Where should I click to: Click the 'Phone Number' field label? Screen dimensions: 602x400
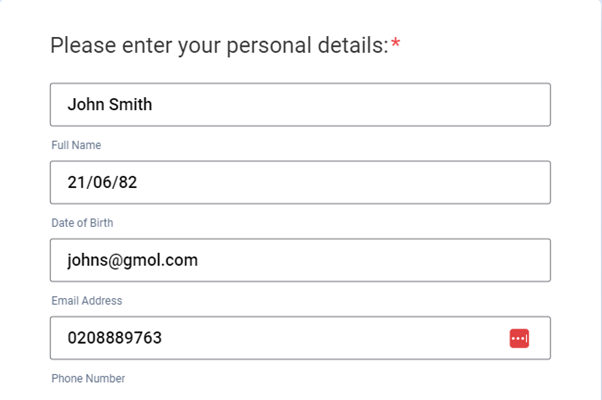(x=88, y=378)
